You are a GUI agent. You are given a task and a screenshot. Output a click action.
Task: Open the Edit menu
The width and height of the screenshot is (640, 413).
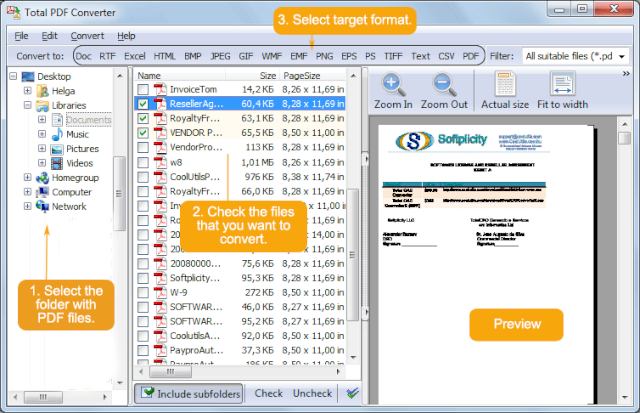[49, 36]
